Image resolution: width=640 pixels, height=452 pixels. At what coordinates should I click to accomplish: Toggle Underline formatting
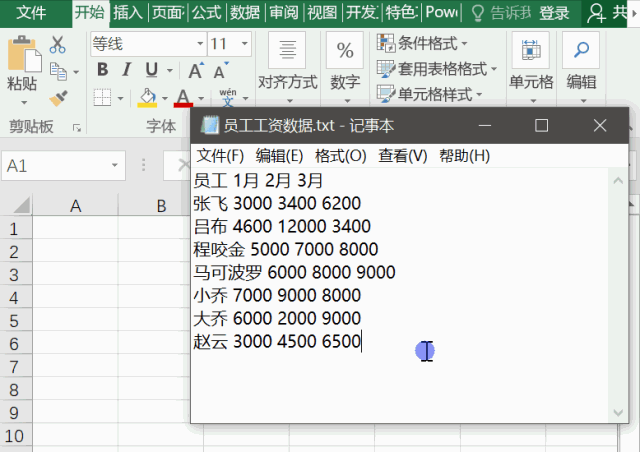[151, 70]
